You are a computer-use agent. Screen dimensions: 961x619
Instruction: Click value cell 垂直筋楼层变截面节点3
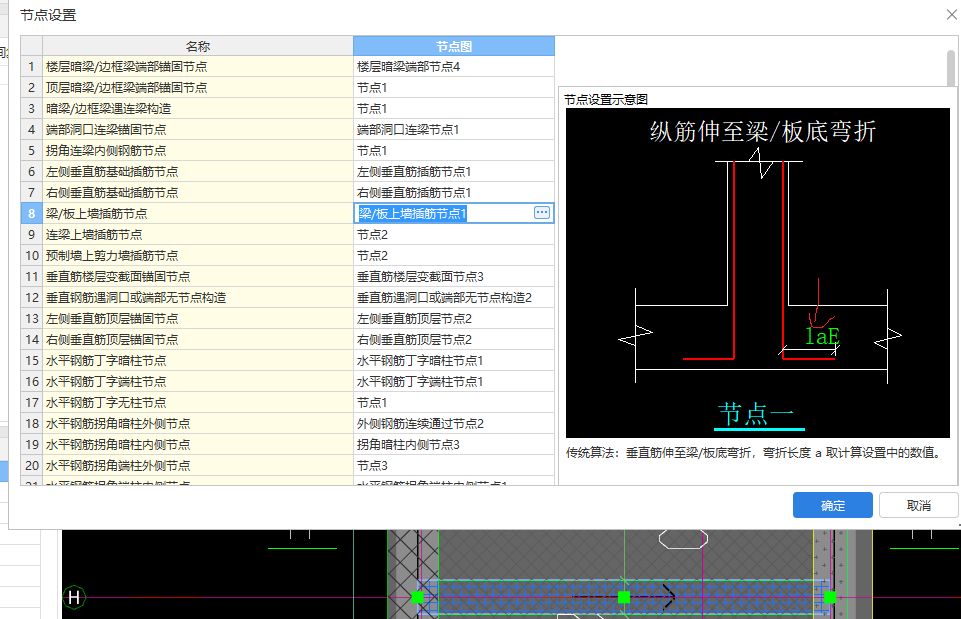pyautogui.click(x=454, y=276)
